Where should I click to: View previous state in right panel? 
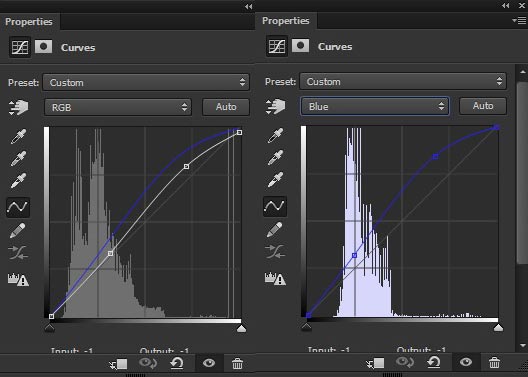[x=405, y=362]
